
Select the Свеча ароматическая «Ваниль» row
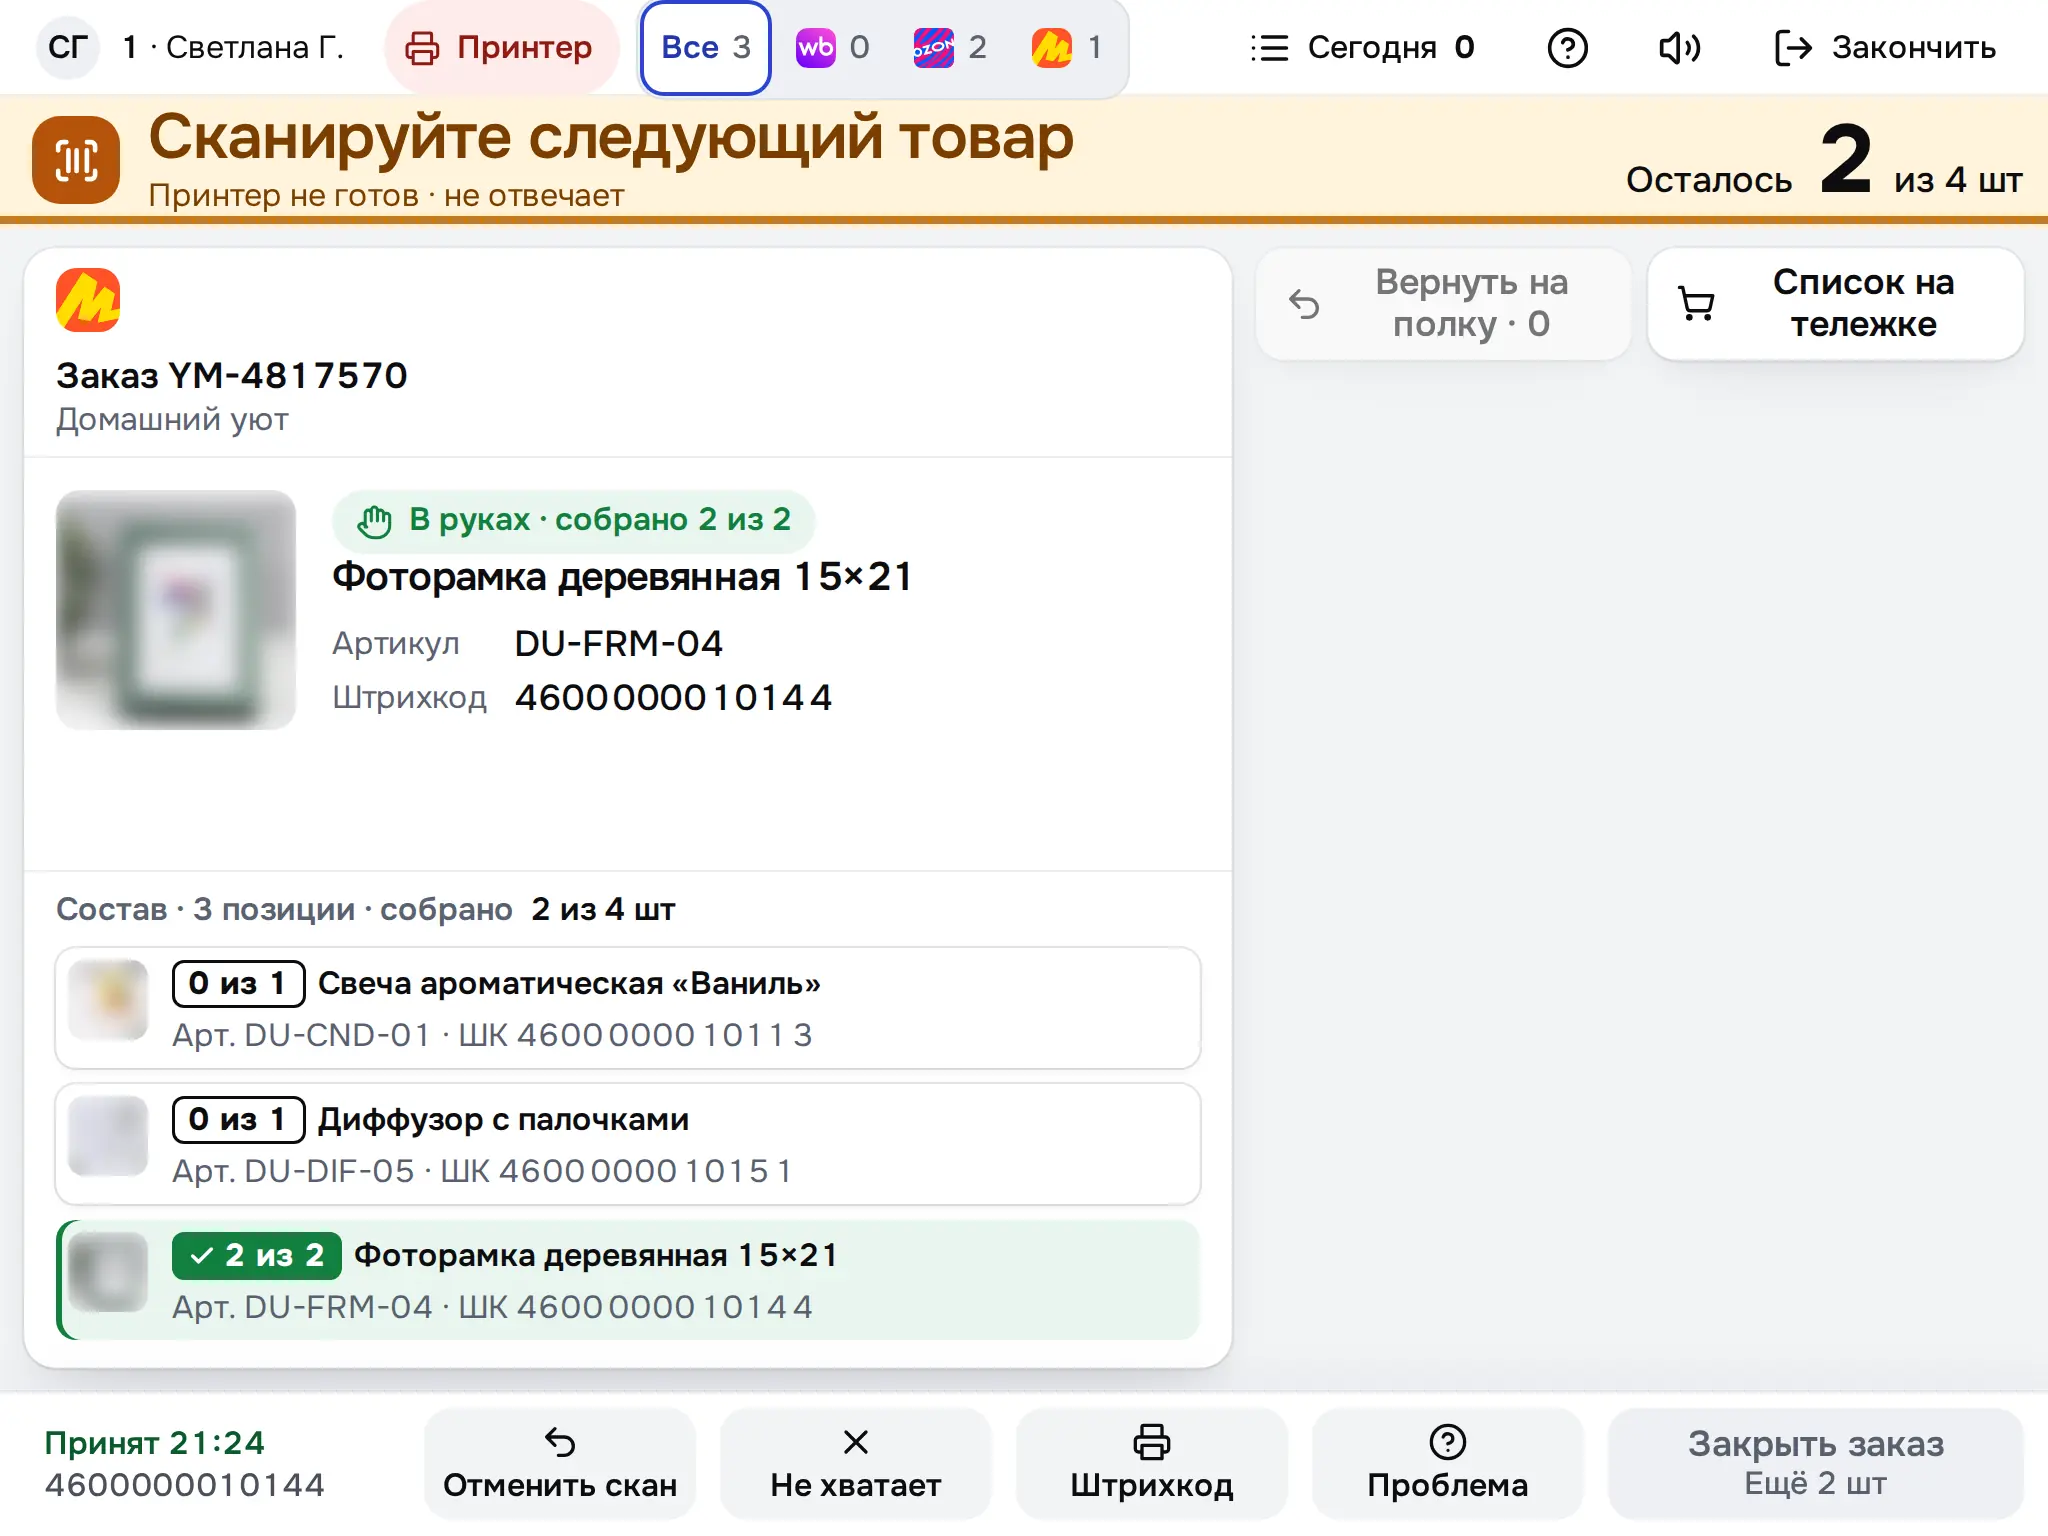[x=628, y=1008]
